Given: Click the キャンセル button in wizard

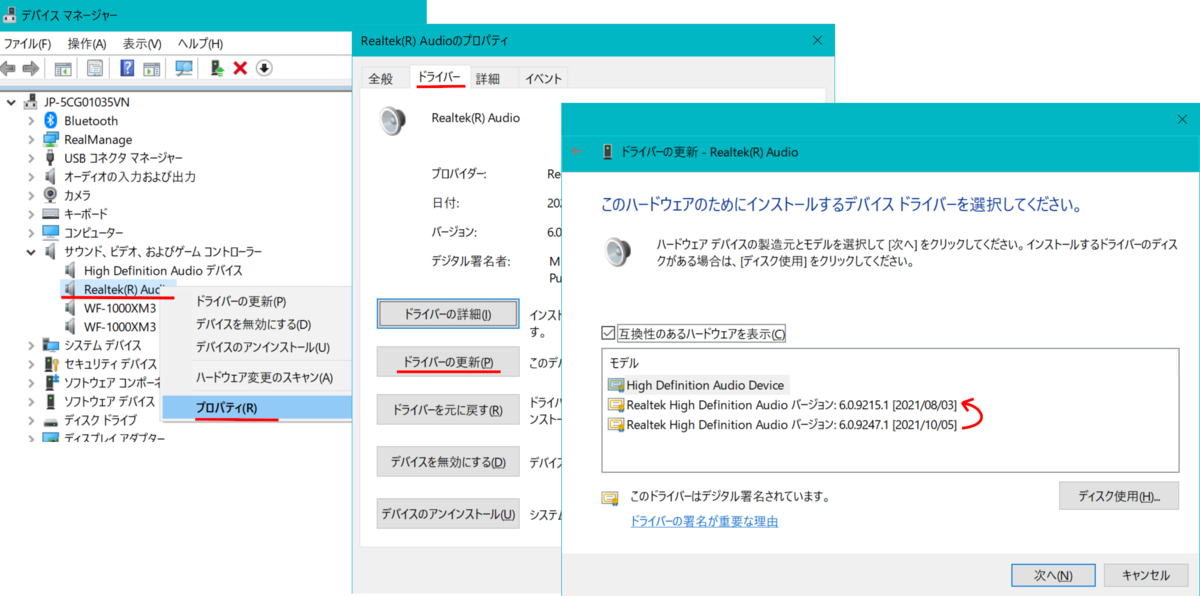Looking at the screenshot, I should point(1145,575).
